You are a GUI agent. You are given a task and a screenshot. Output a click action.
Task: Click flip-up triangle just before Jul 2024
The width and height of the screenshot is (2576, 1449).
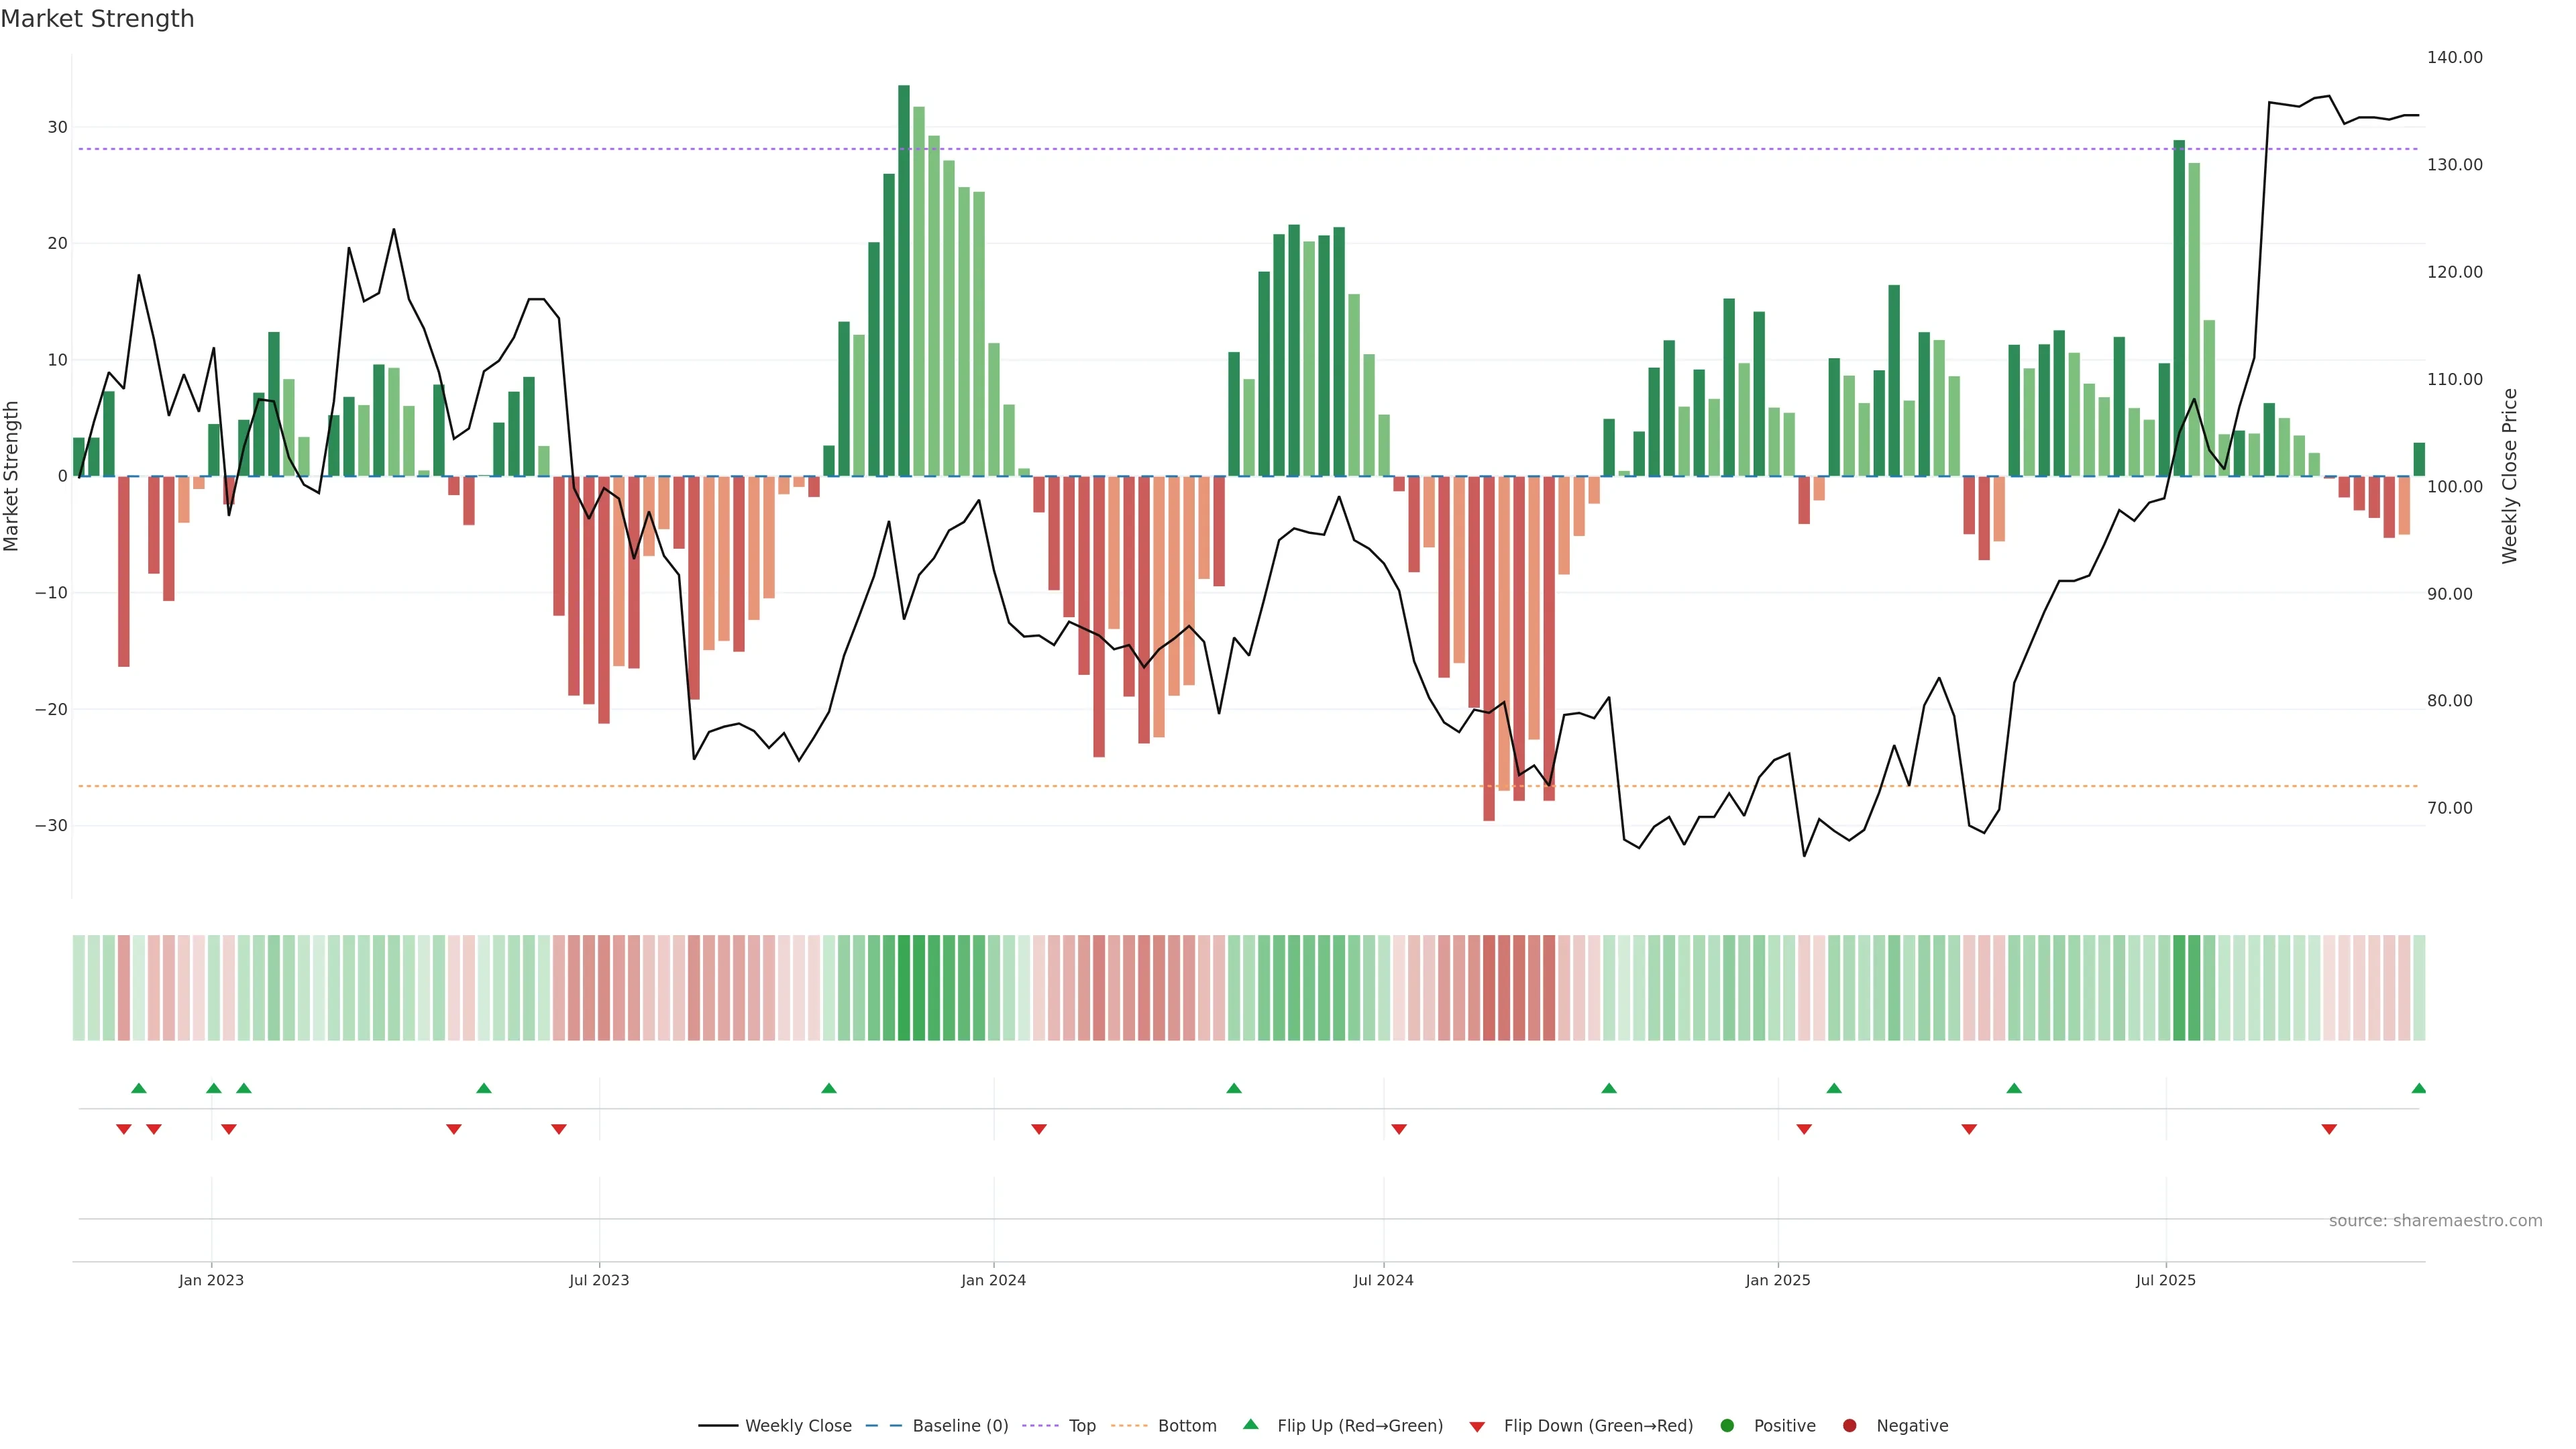(1233, 1088)
